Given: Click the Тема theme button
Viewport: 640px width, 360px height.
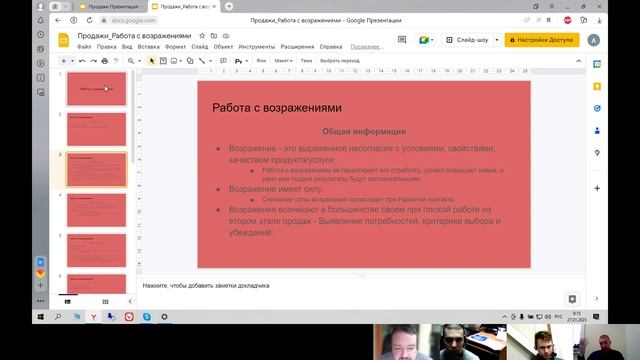Looking at the screenshot, I should coord(306,61).
